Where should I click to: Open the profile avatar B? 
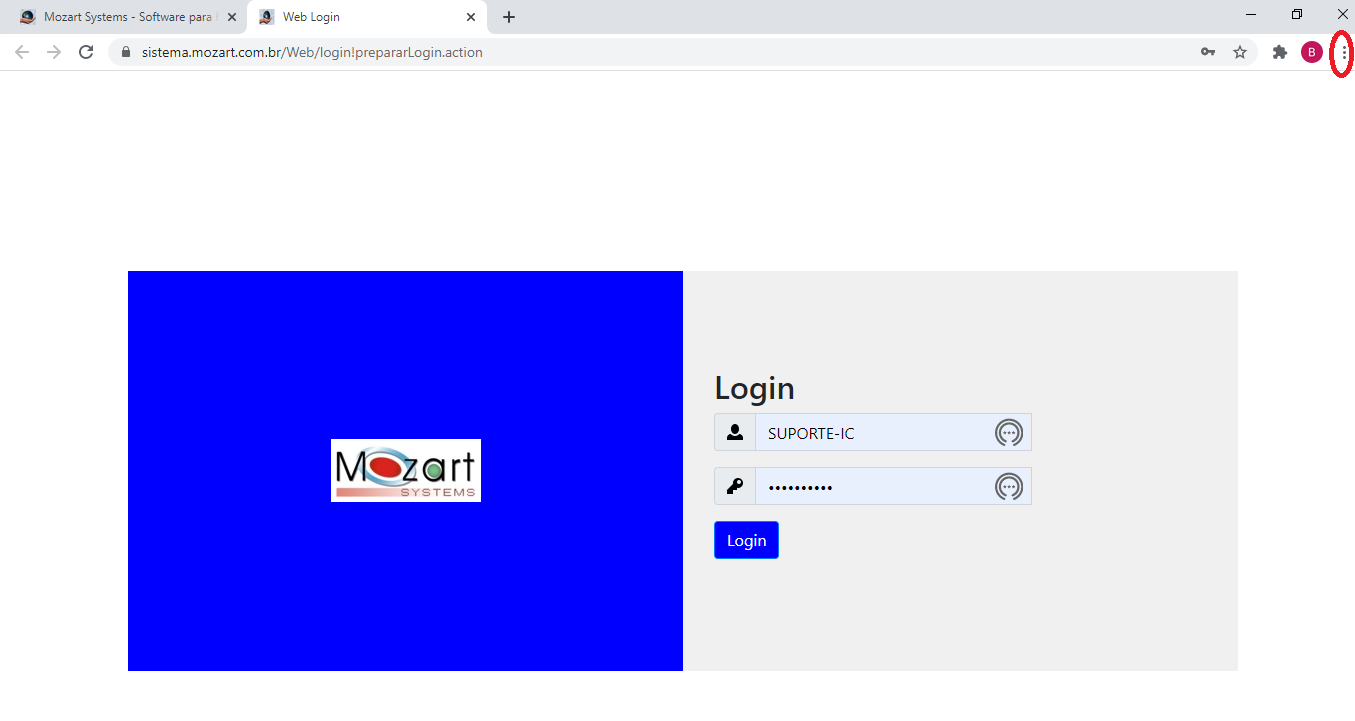tap(1312, 52)
